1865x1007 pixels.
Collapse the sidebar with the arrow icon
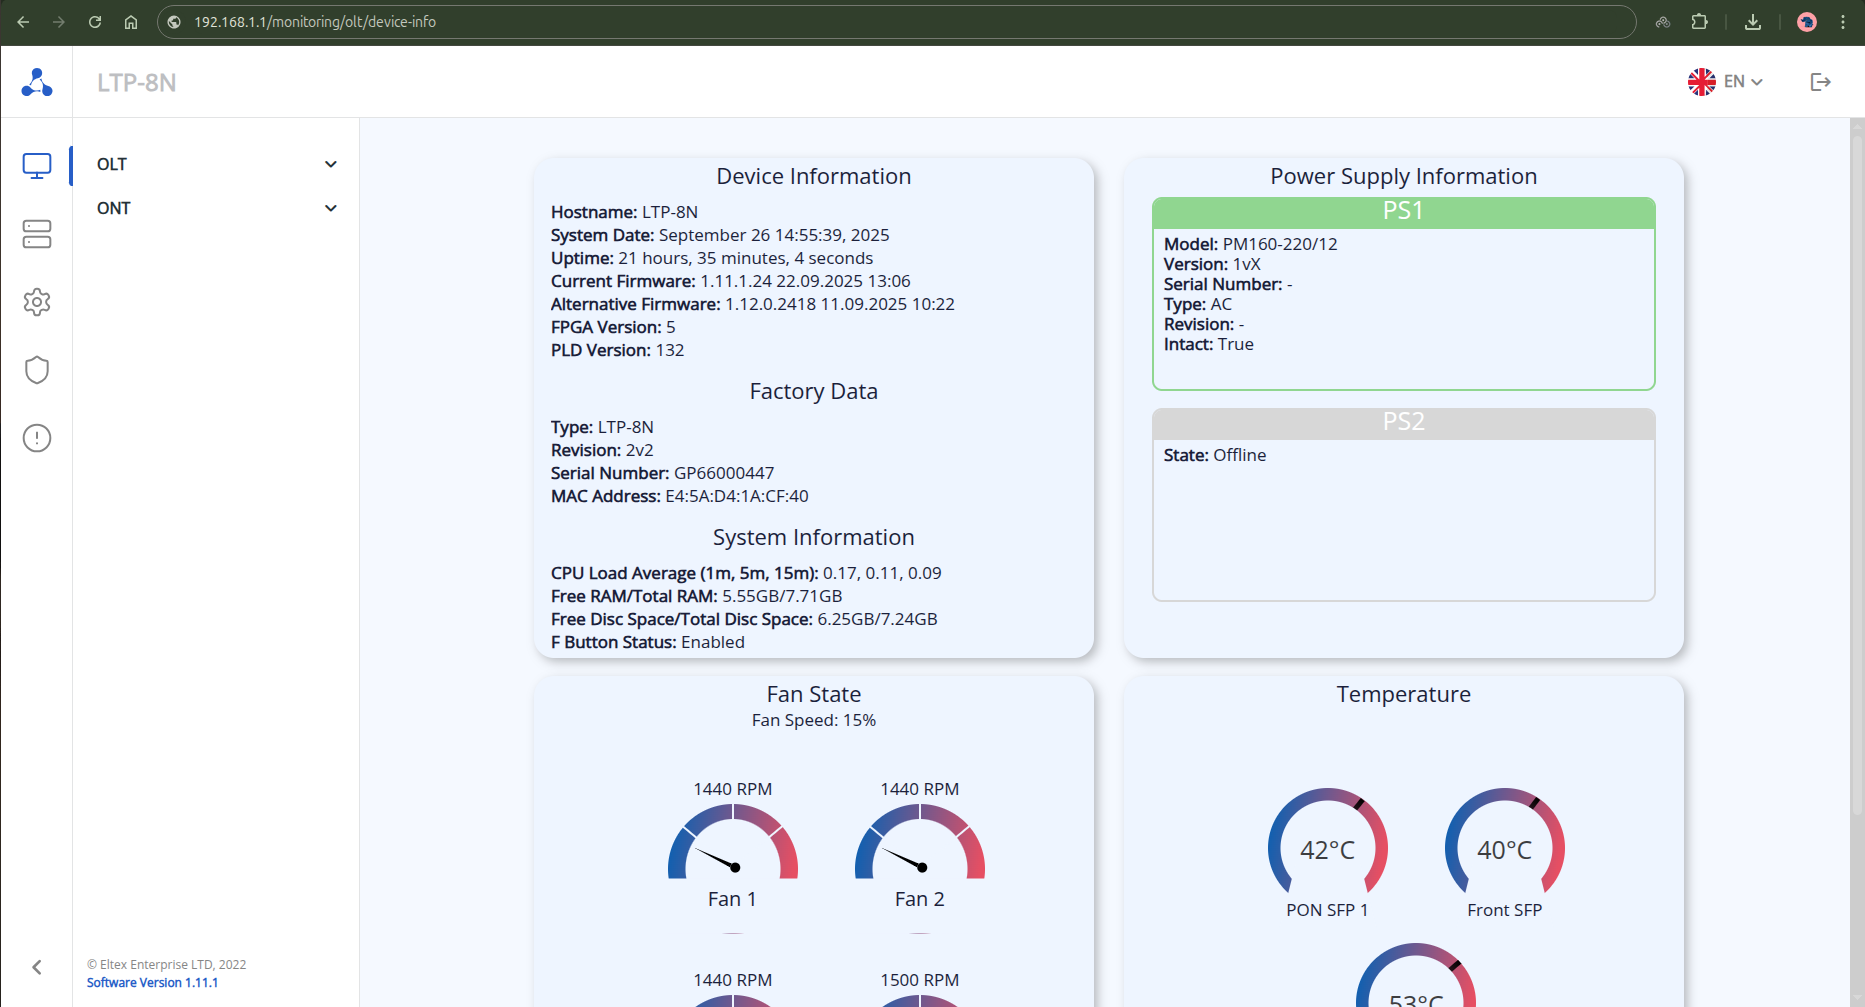pos(37,967)
